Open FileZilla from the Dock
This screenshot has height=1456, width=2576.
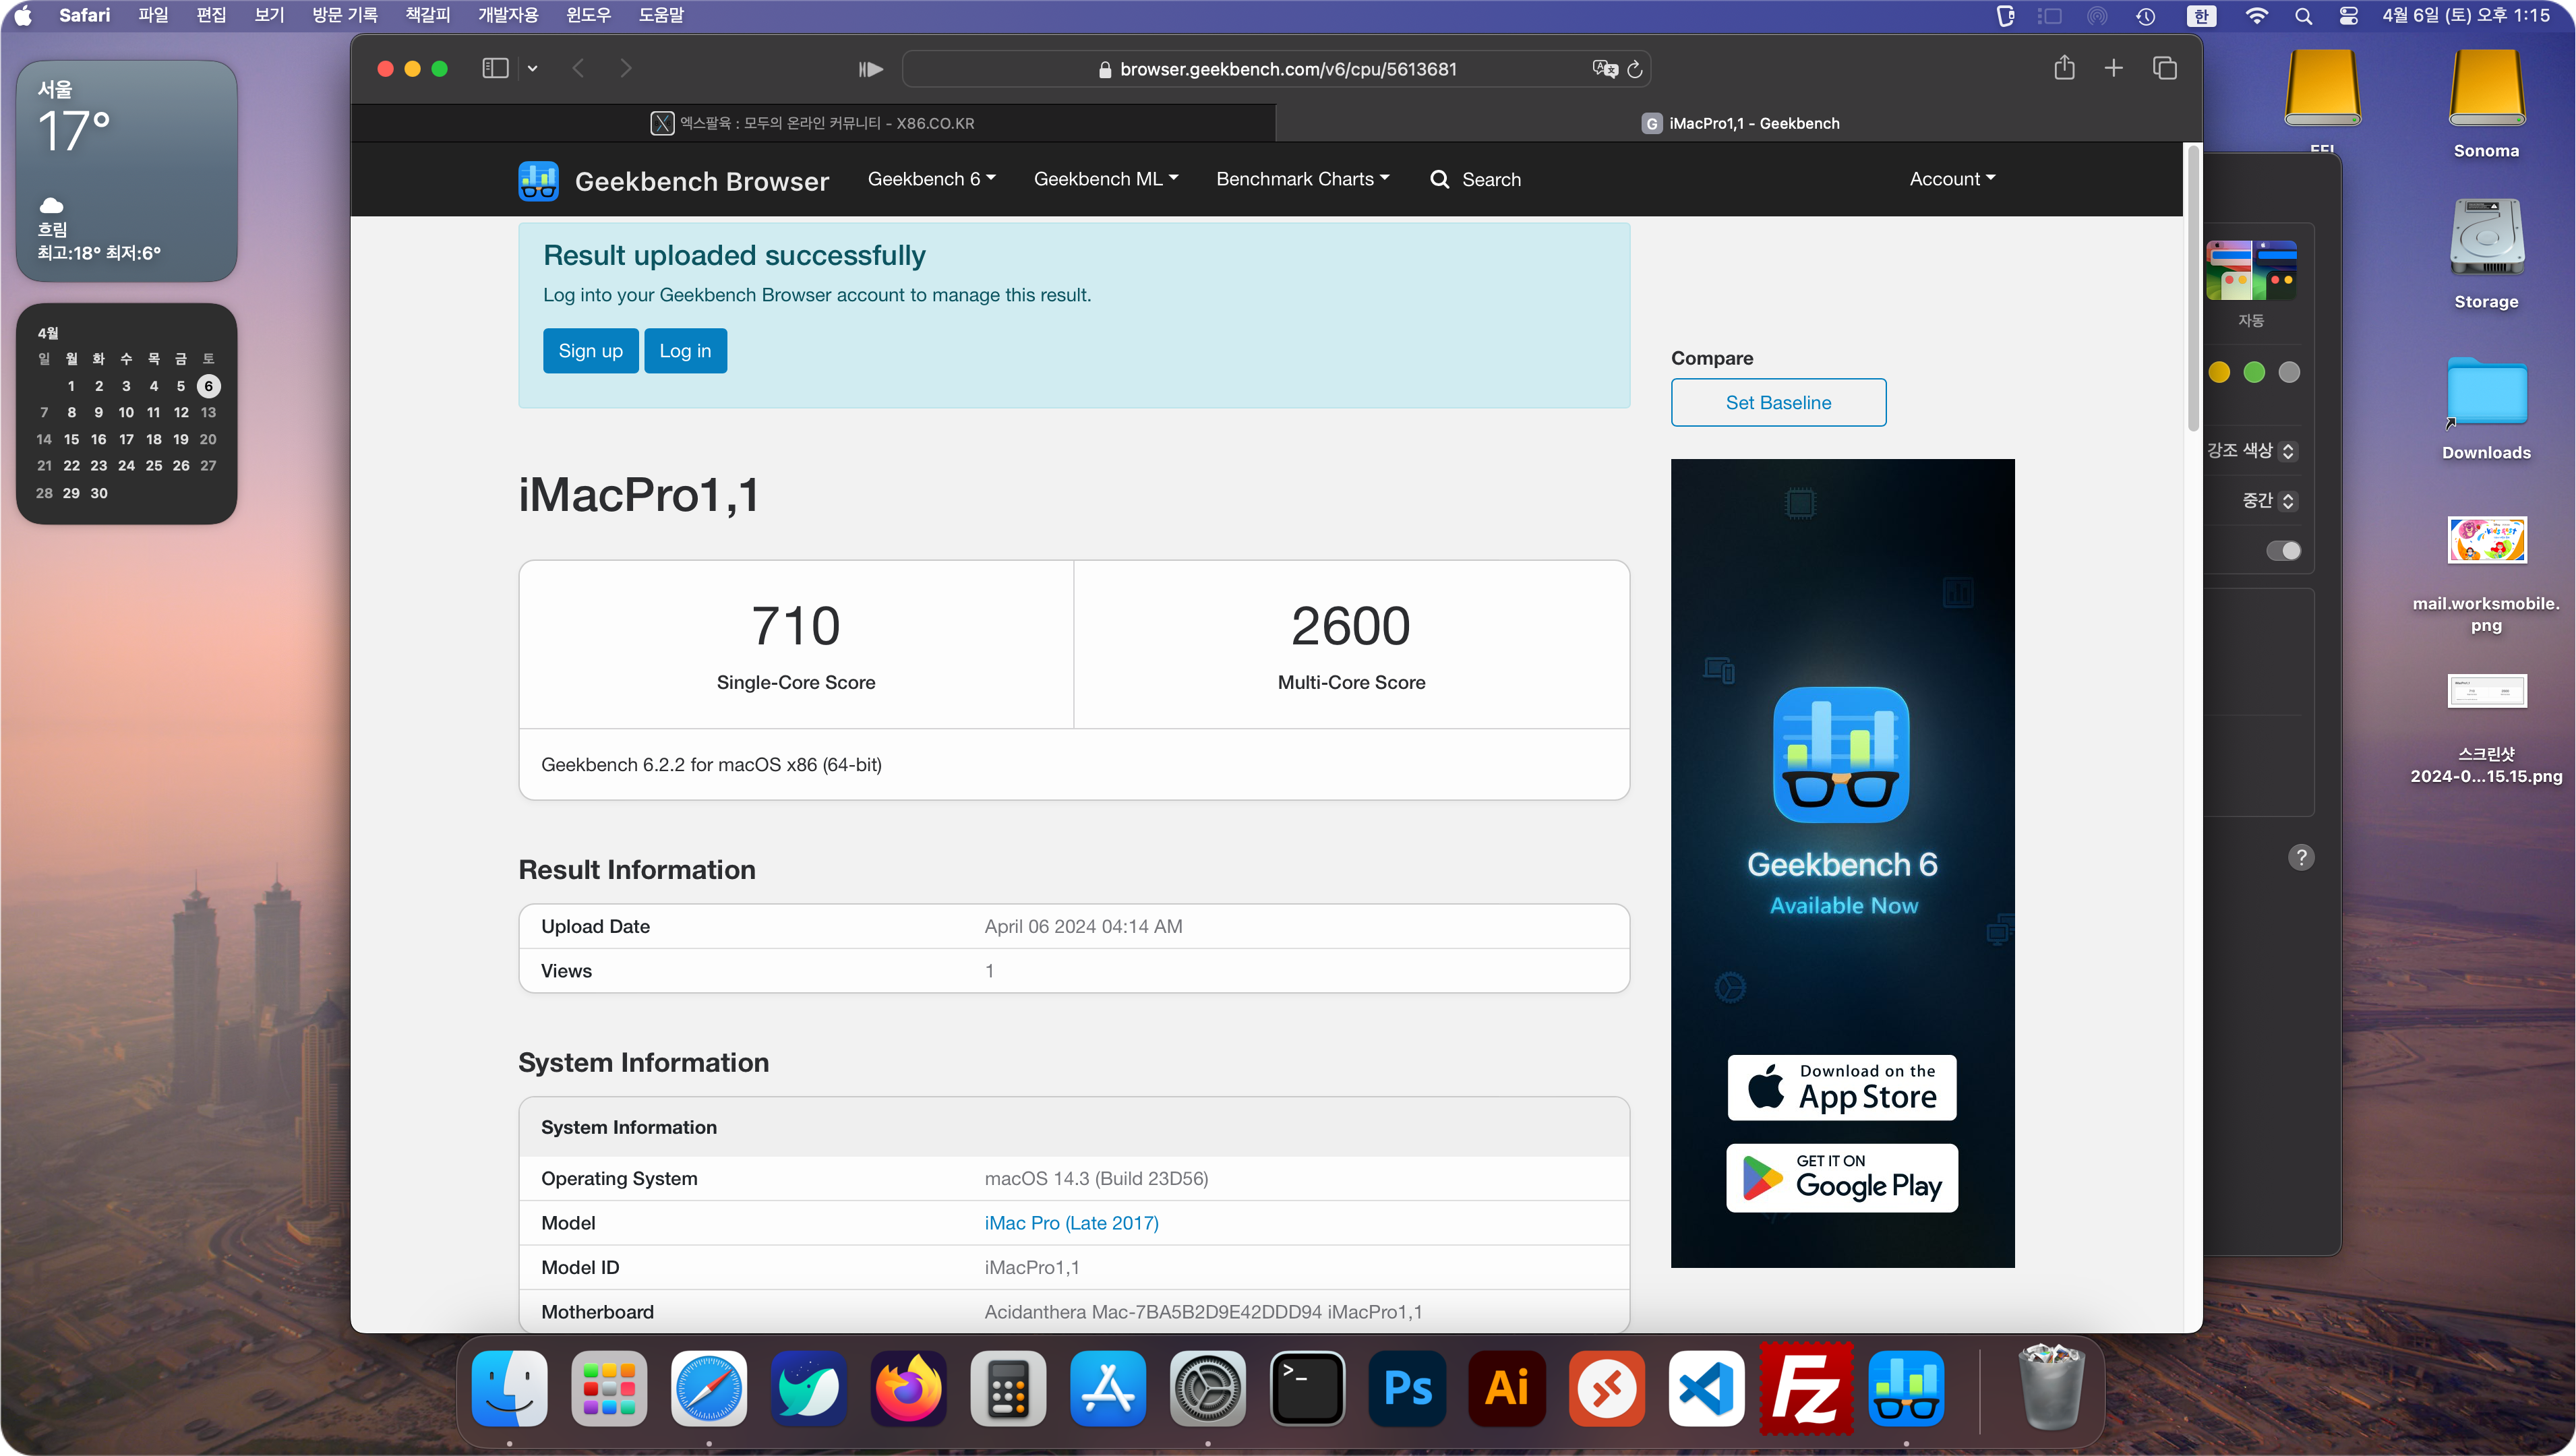tap(1806, 1388)
